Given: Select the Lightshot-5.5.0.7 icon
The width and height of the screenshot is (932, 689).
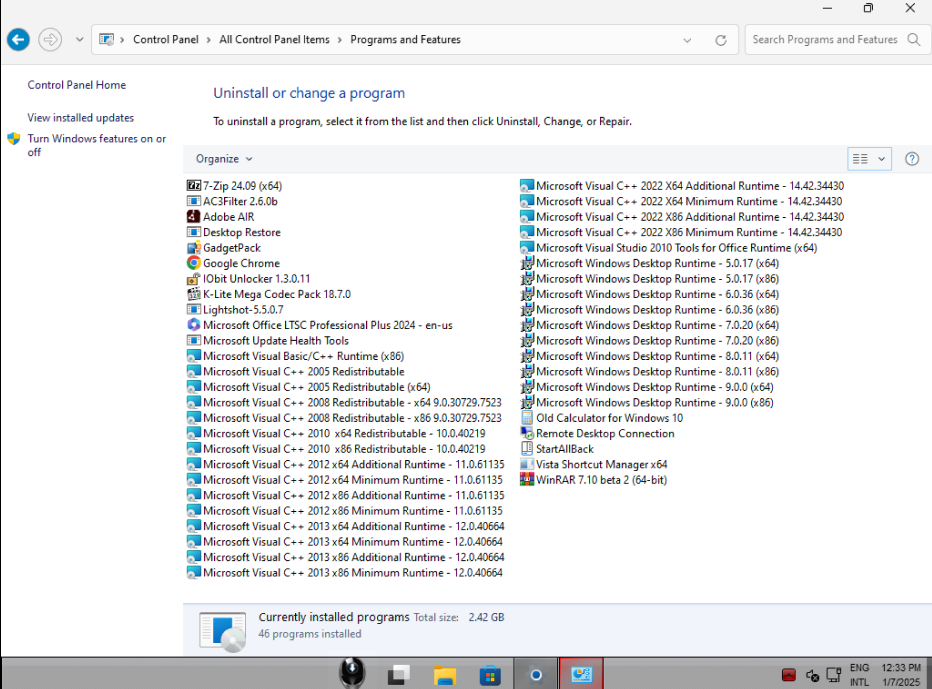Looking at the screenshot, I should (194, 309).
